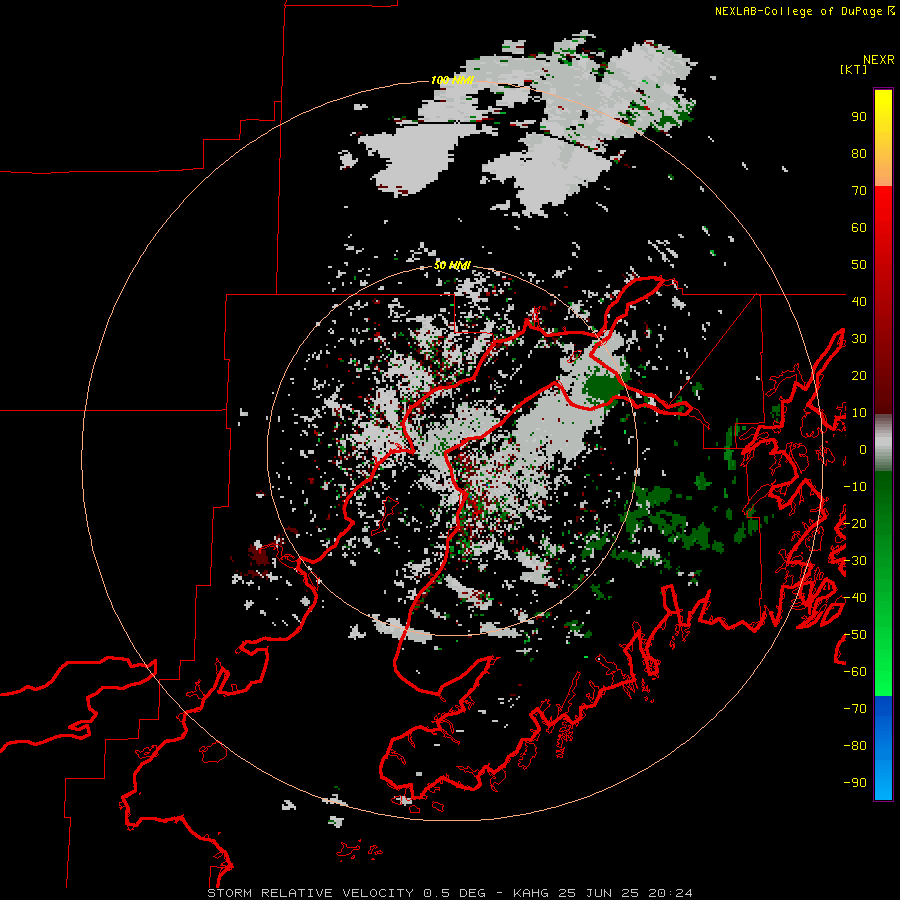The height and width of the screenshot is (900, 900).
Task: Click the 100 NMI range ring label
Action: tap(452, 80)
